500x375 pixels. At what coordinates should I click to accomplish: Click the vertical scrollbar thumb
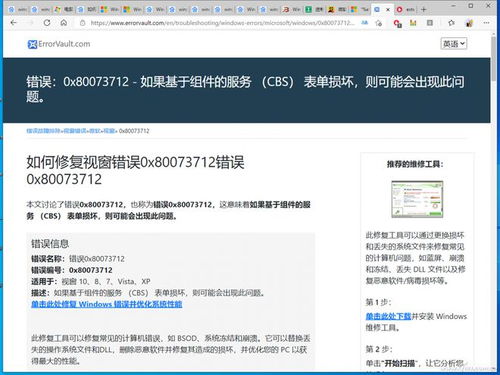click(493, 58)
